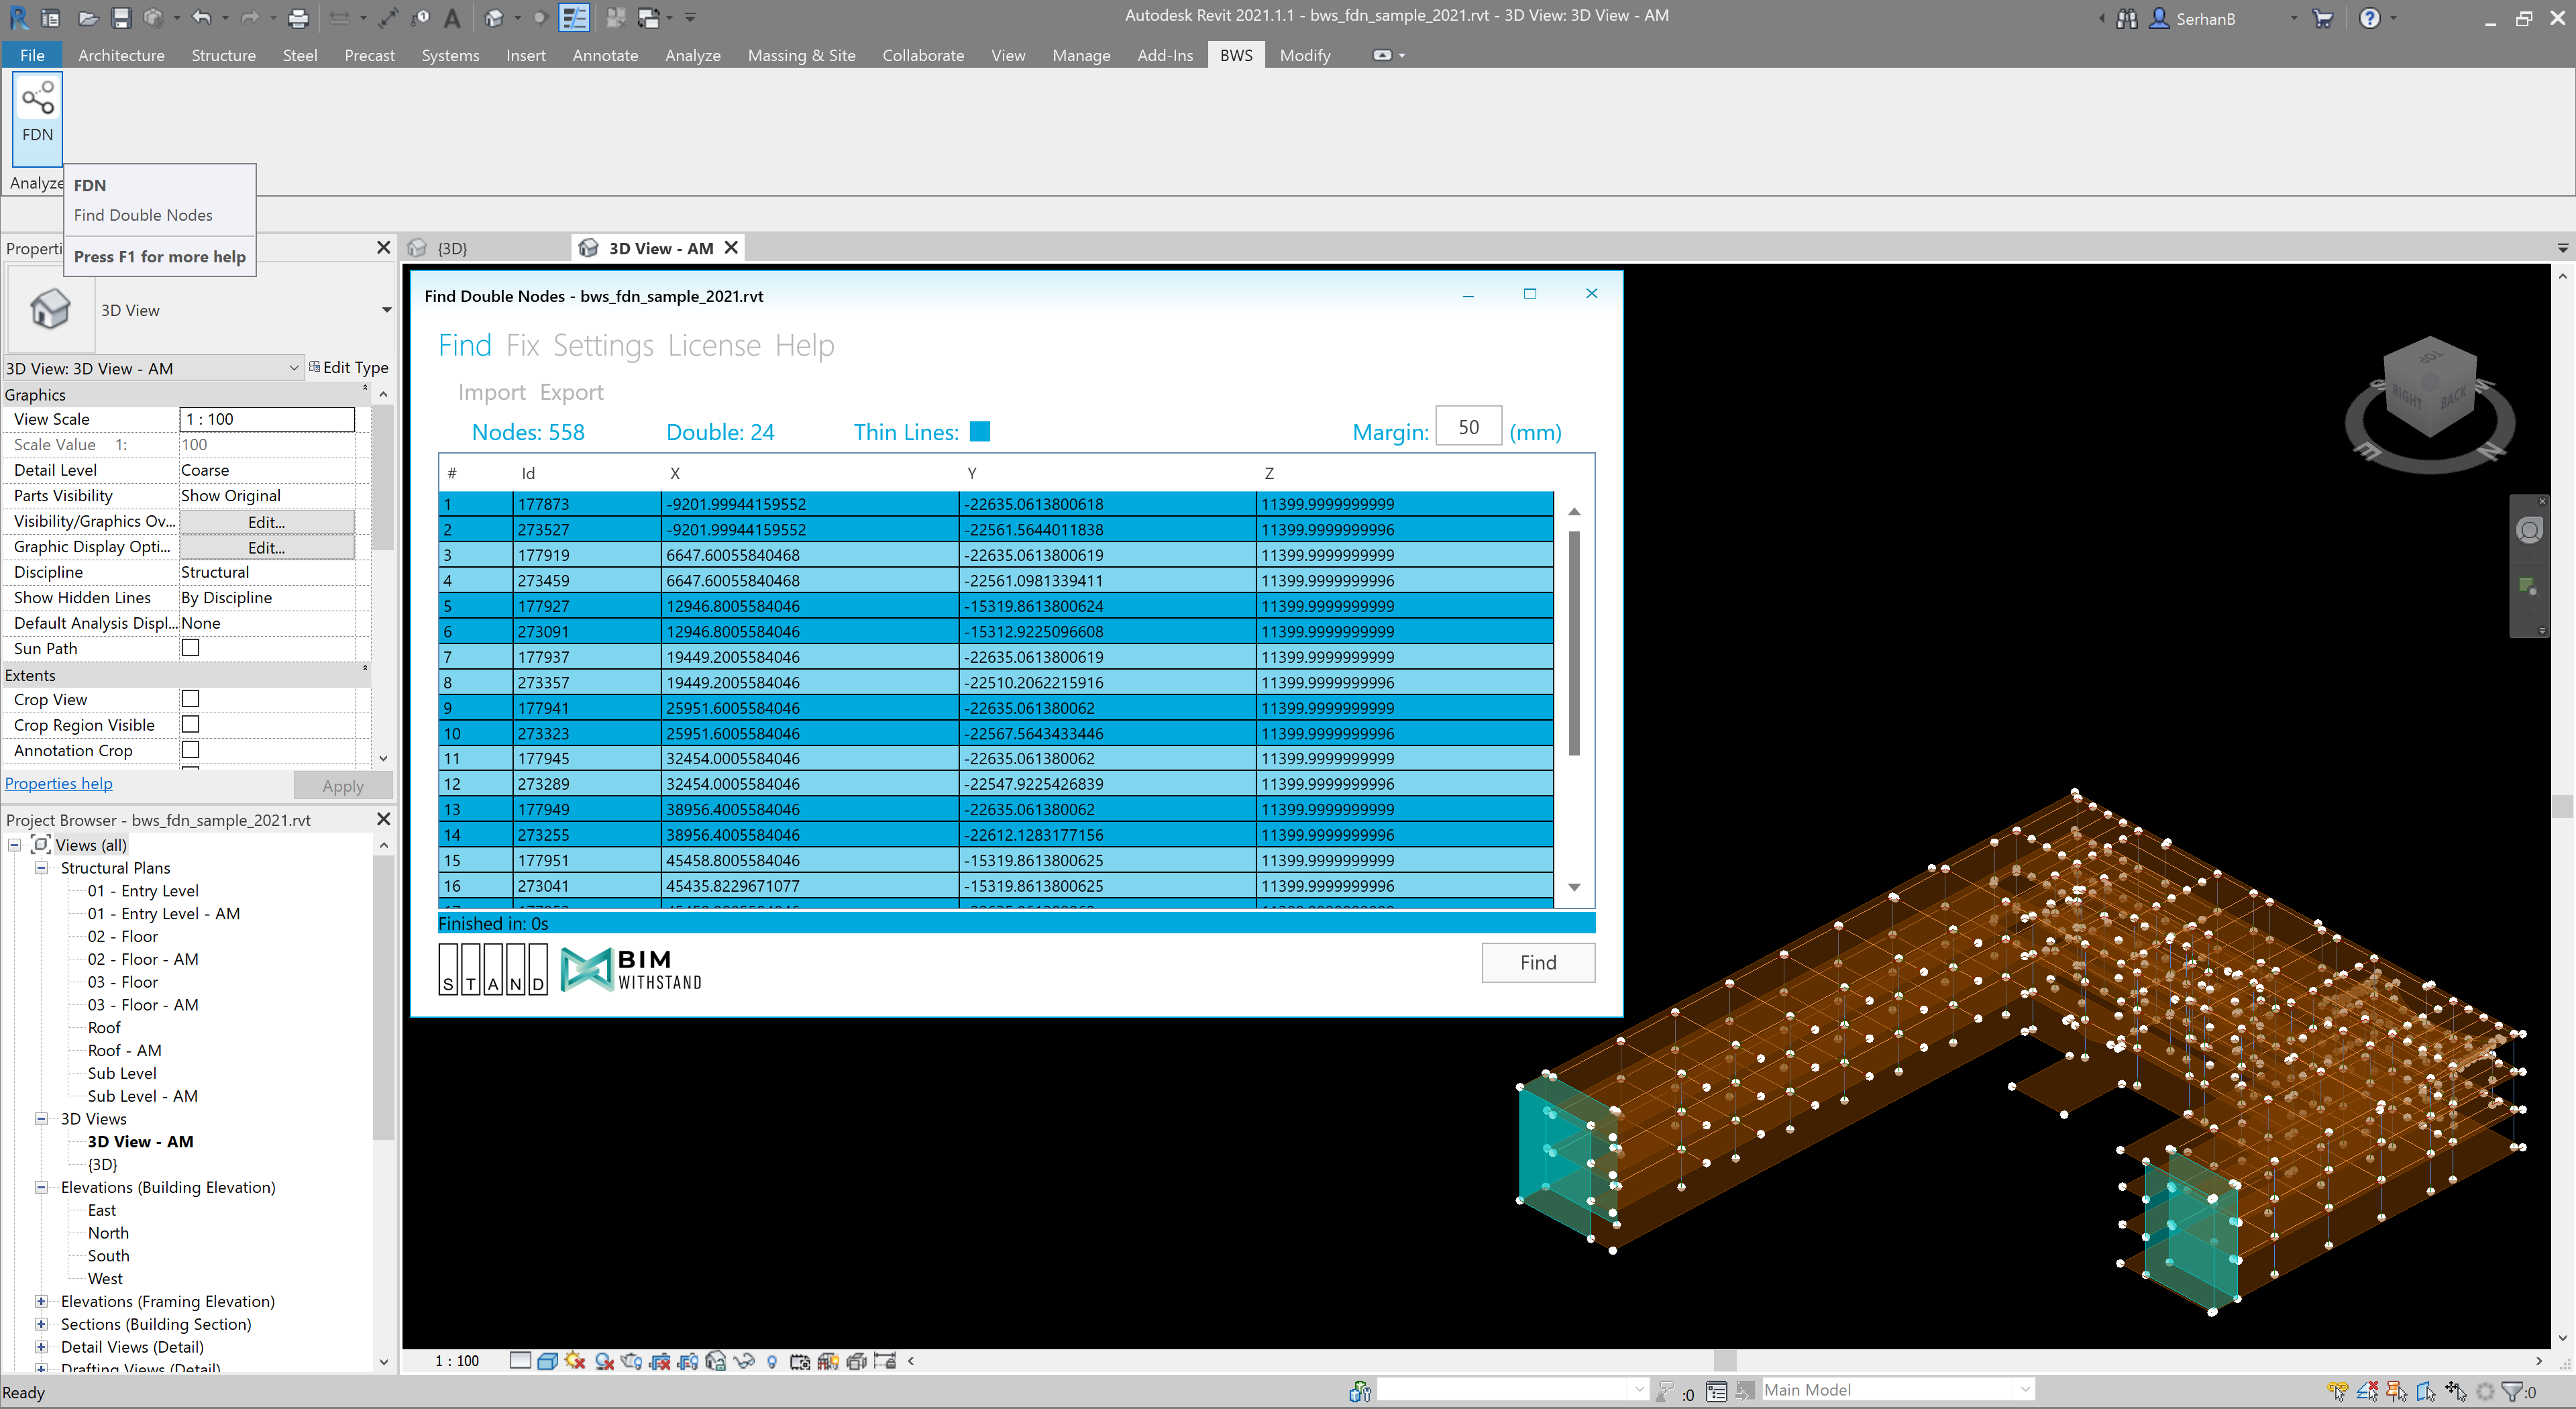This screenshot has width=2576, height=1409.
Task: Collapse the Structural Plans tree node
Action: [41, 868]
